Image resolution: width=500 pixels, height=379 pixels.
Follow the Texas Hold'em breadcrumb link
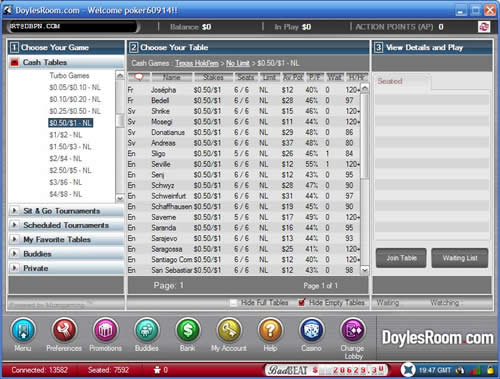pyautogui.click(x=197, y=63)
